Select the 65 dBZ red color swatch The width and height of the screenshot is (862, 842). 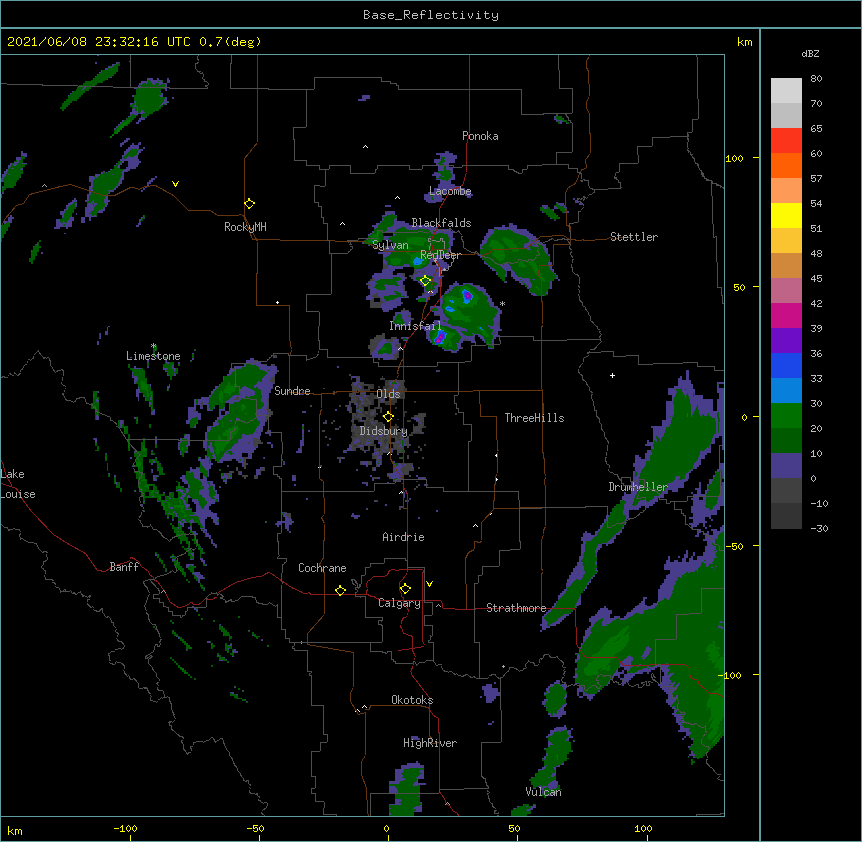click(786, 141)
